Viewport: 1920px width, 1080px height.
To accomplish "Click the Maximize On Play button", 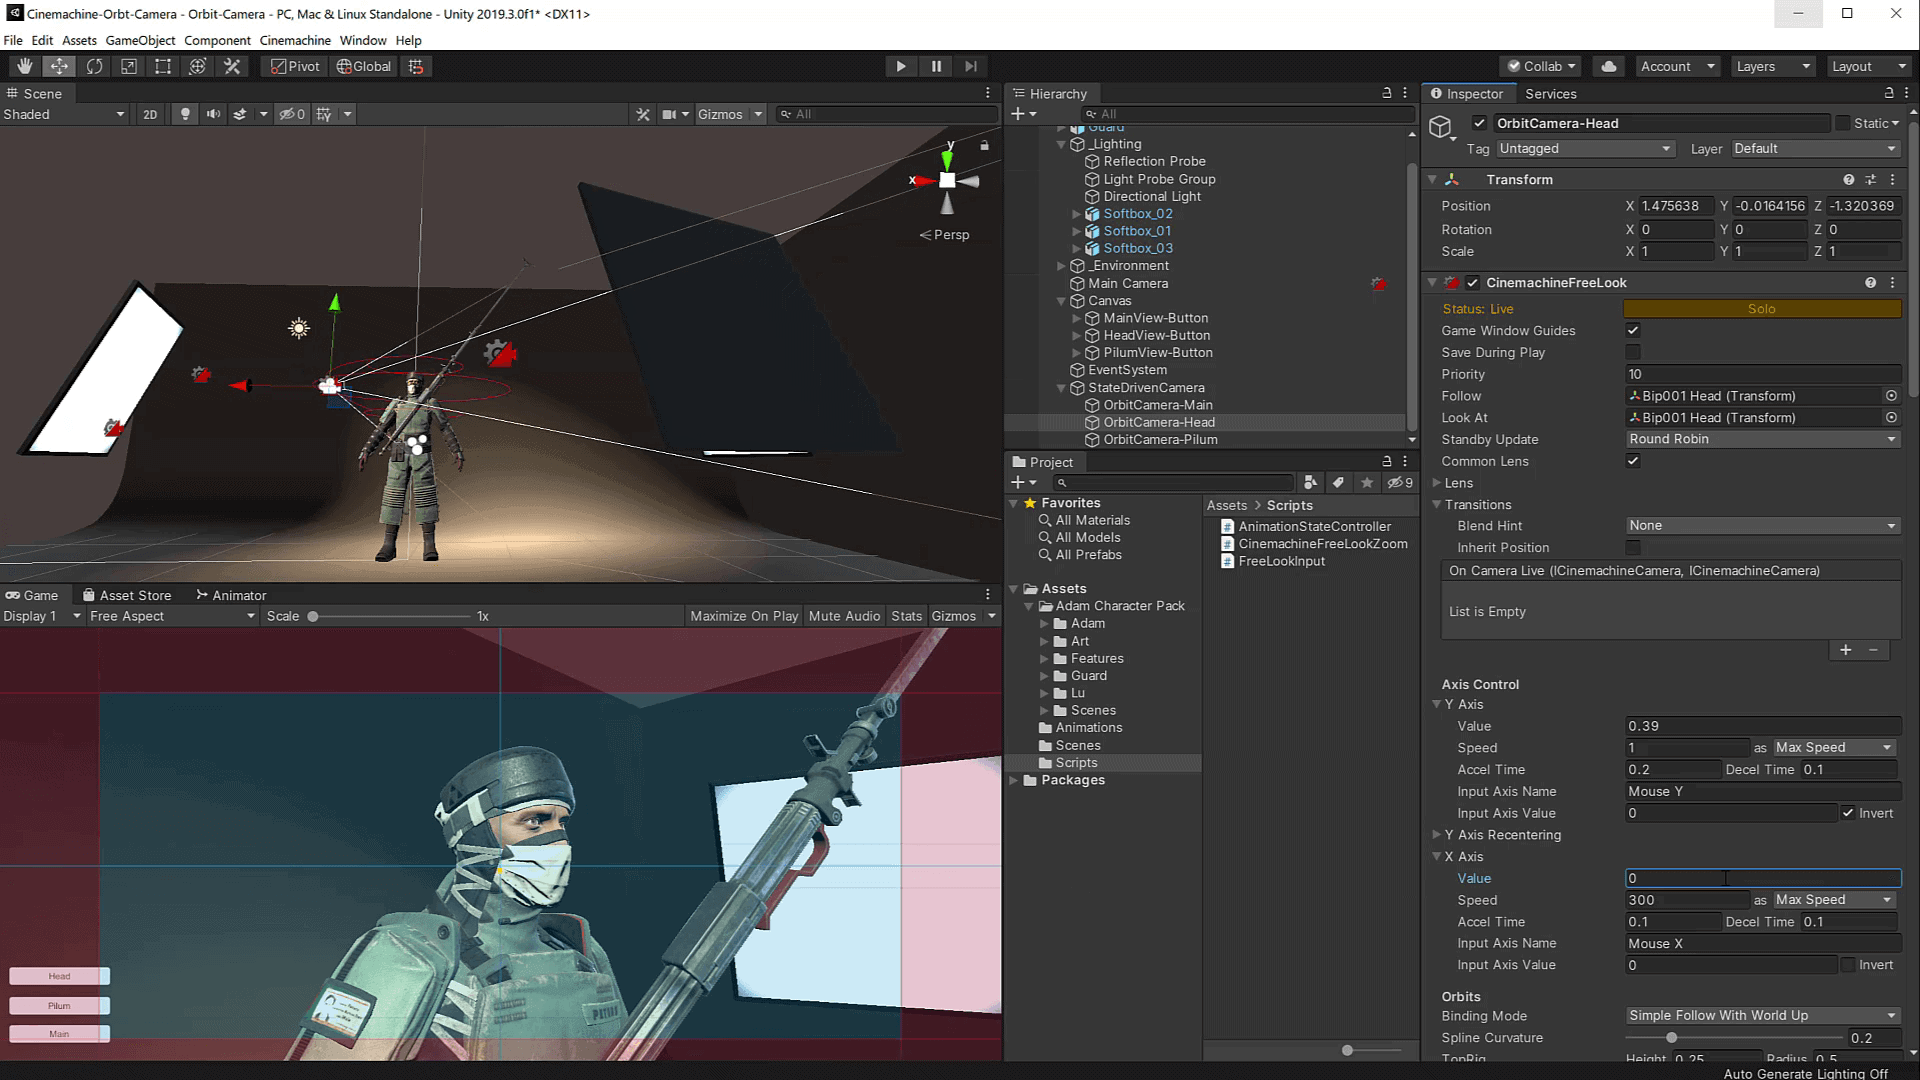I will click(x=743, y=616).
